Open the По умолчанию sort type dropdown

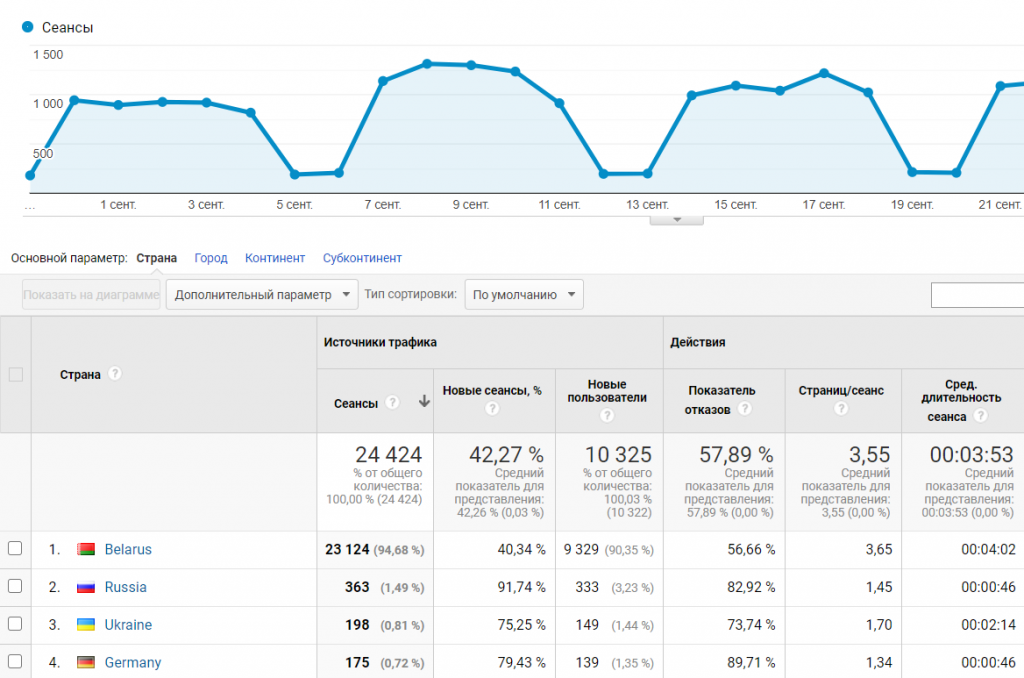pyautogui.click(x=524, y=295)
